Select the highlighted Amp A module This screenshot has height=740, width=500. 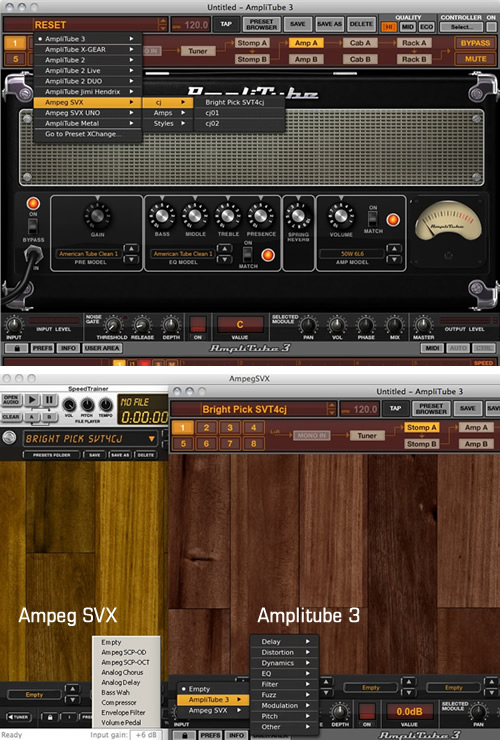[305, 43]
